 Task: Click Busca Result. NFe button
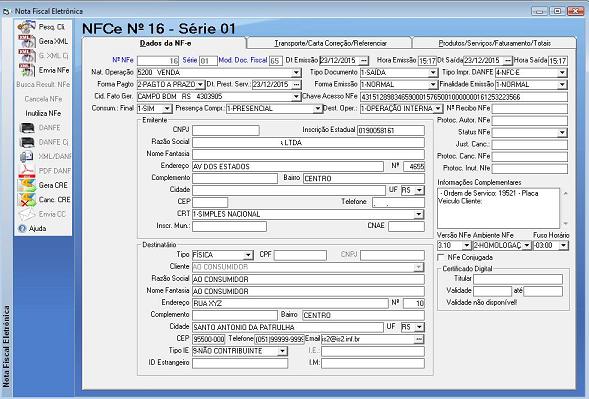point(43,85)
